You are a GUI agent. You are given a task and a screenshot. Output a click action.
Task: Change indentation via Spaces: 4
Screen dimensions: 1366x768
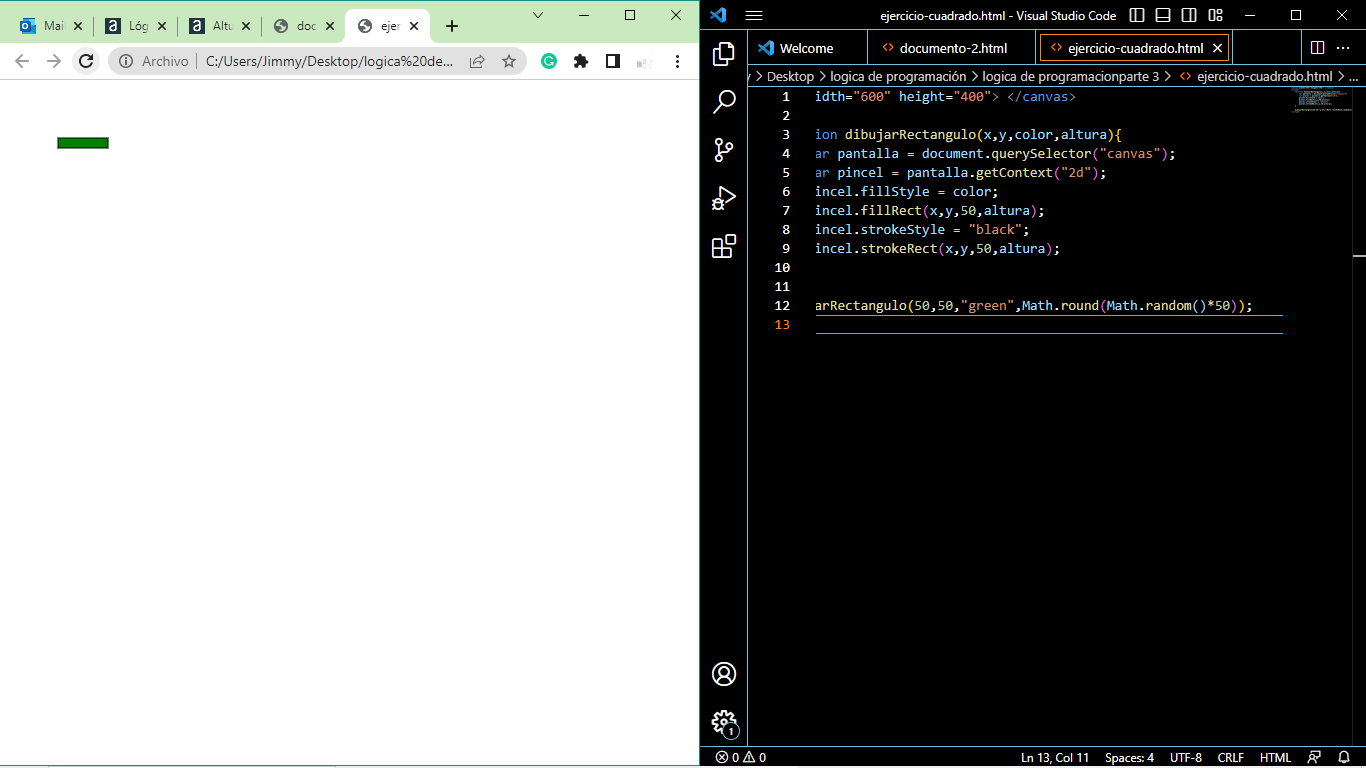tap(1129, 758)
